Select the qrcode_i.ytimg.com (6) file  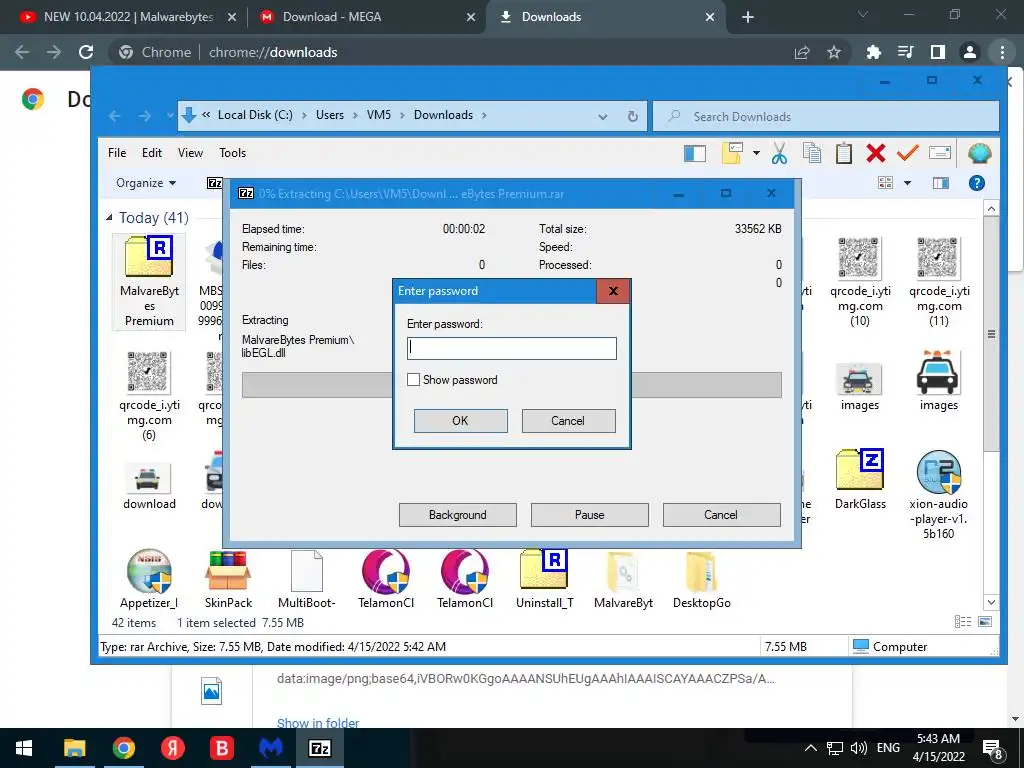pos(149,396)
